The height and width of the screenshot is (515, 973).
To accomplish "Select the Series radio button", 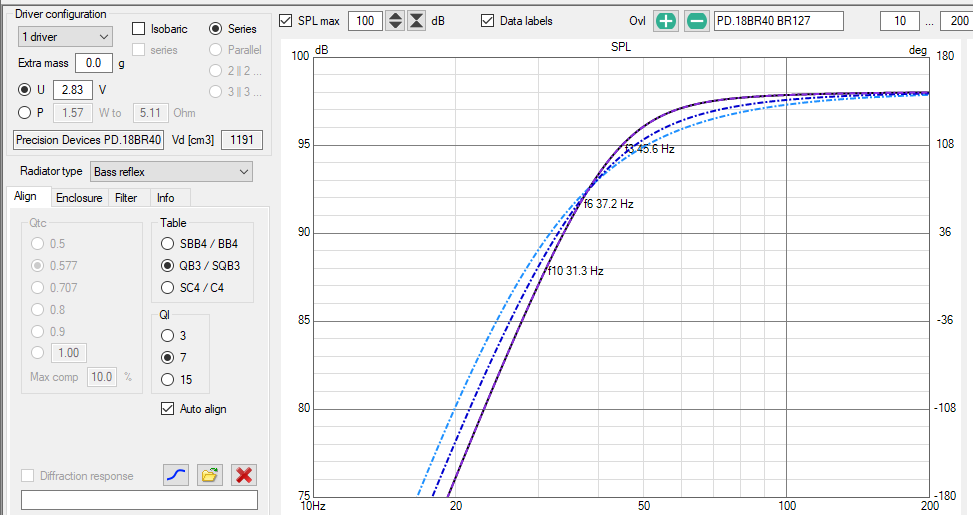I will point(215,29).
